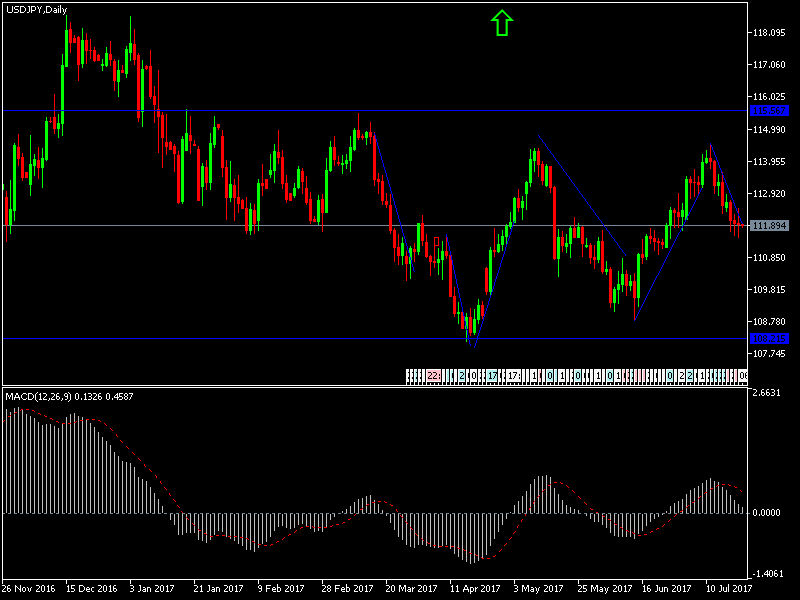Select the lower blue horizontal support line
The width and height of the screenshot is (800, 600).
[x=300, y=338]
